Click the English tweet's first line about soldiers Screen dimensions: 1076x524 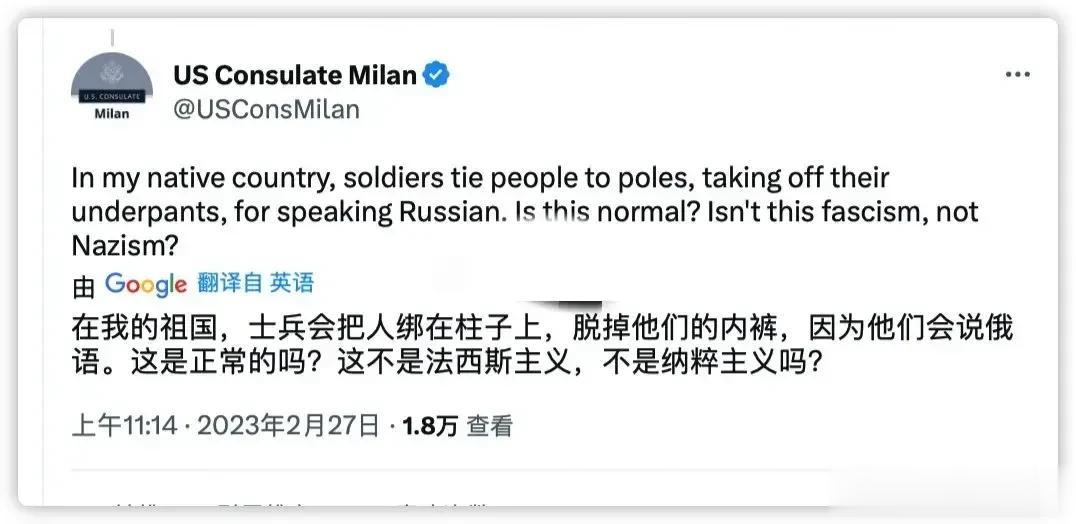480,178
